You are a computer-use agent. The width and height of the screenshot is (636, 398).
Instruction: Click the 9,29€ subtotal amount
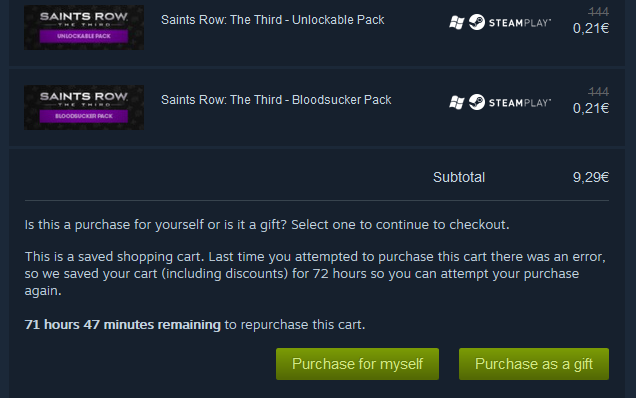tap(591, 177)
